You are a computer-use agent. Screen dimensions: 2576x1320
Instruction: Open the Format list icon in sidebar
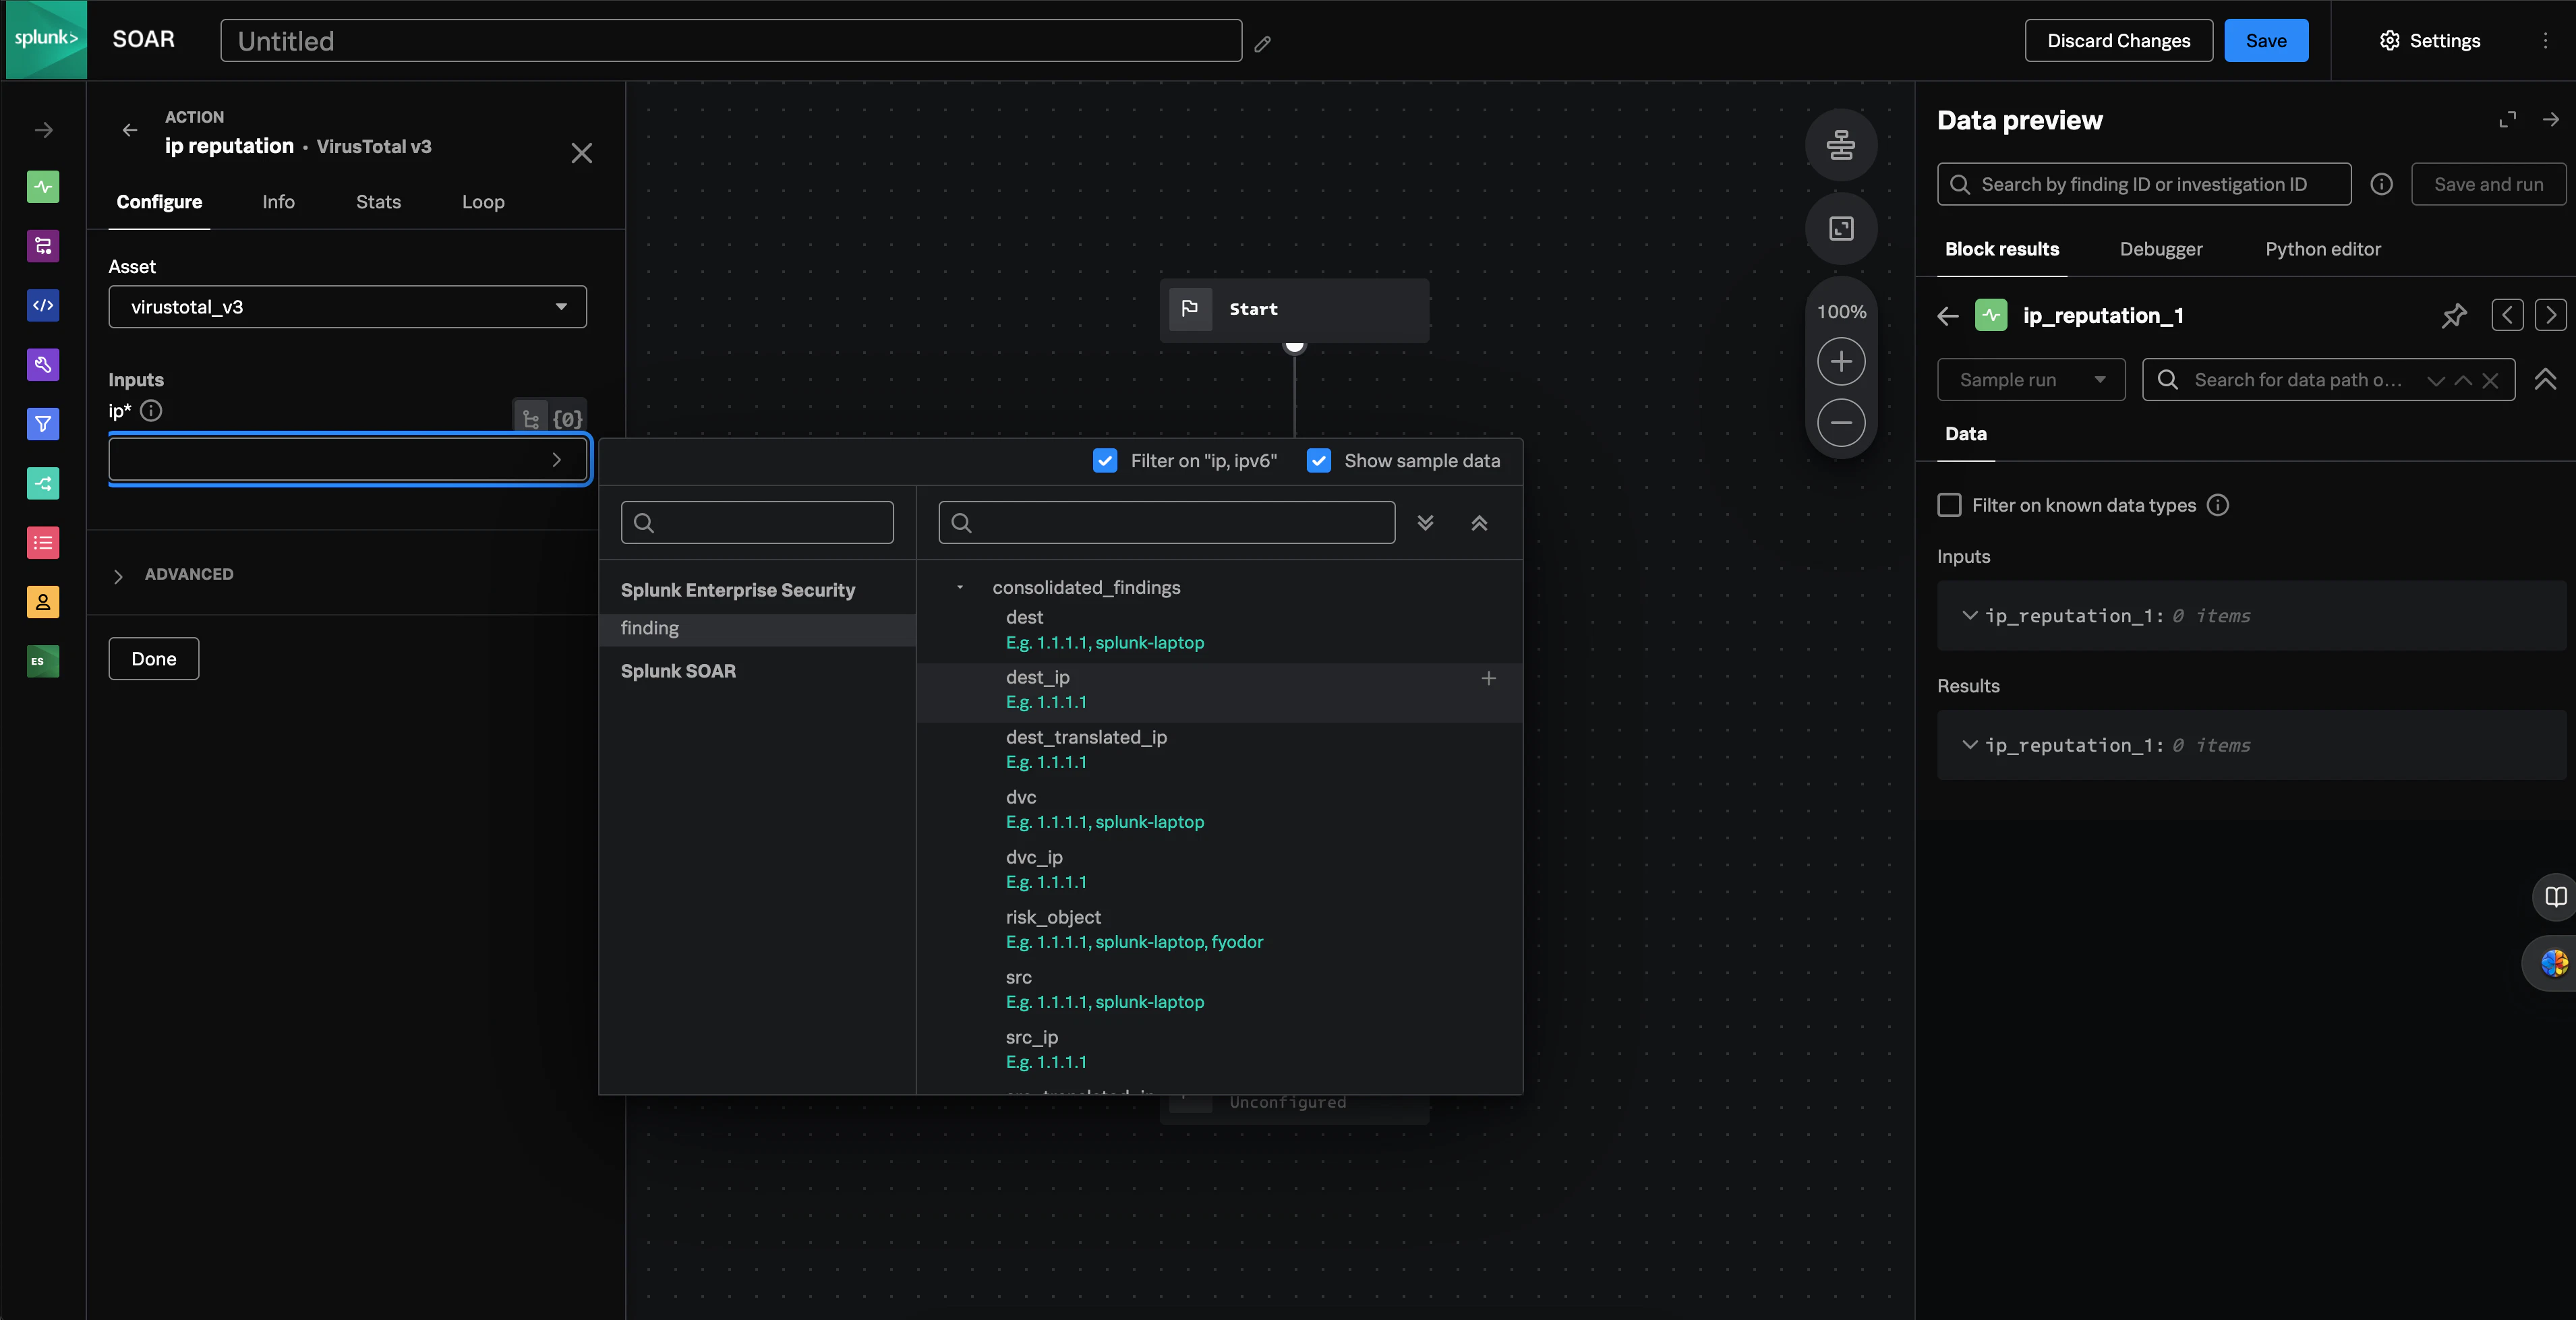coord(43,543)
